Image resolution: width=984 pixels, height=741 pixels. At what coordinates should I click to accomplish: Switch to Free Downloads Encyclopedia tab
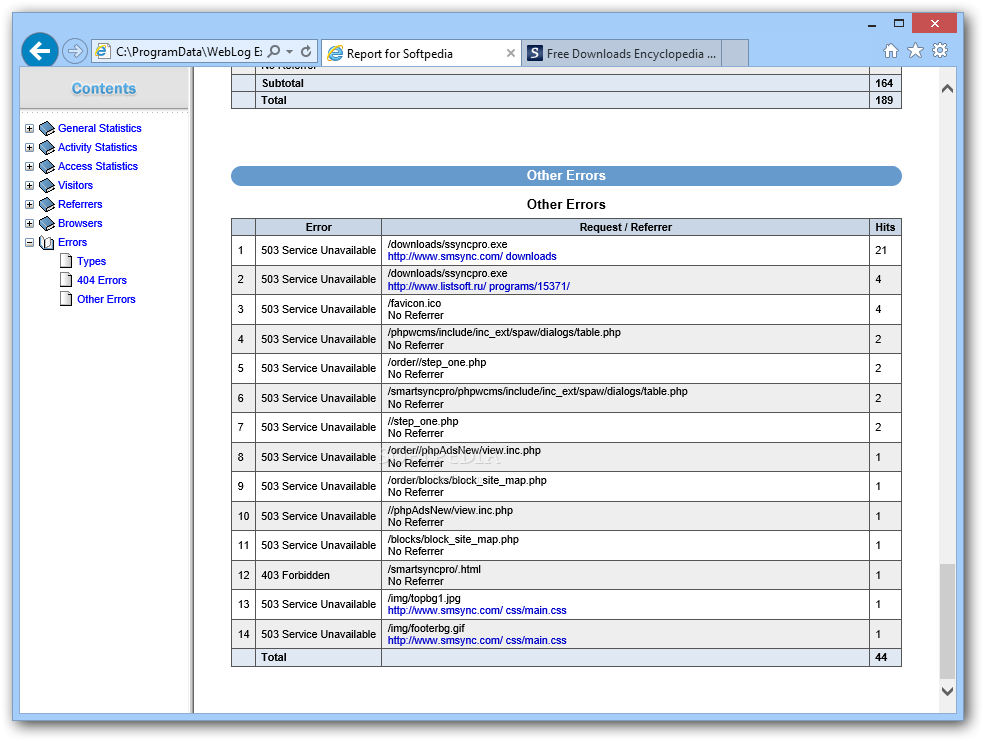621,53
